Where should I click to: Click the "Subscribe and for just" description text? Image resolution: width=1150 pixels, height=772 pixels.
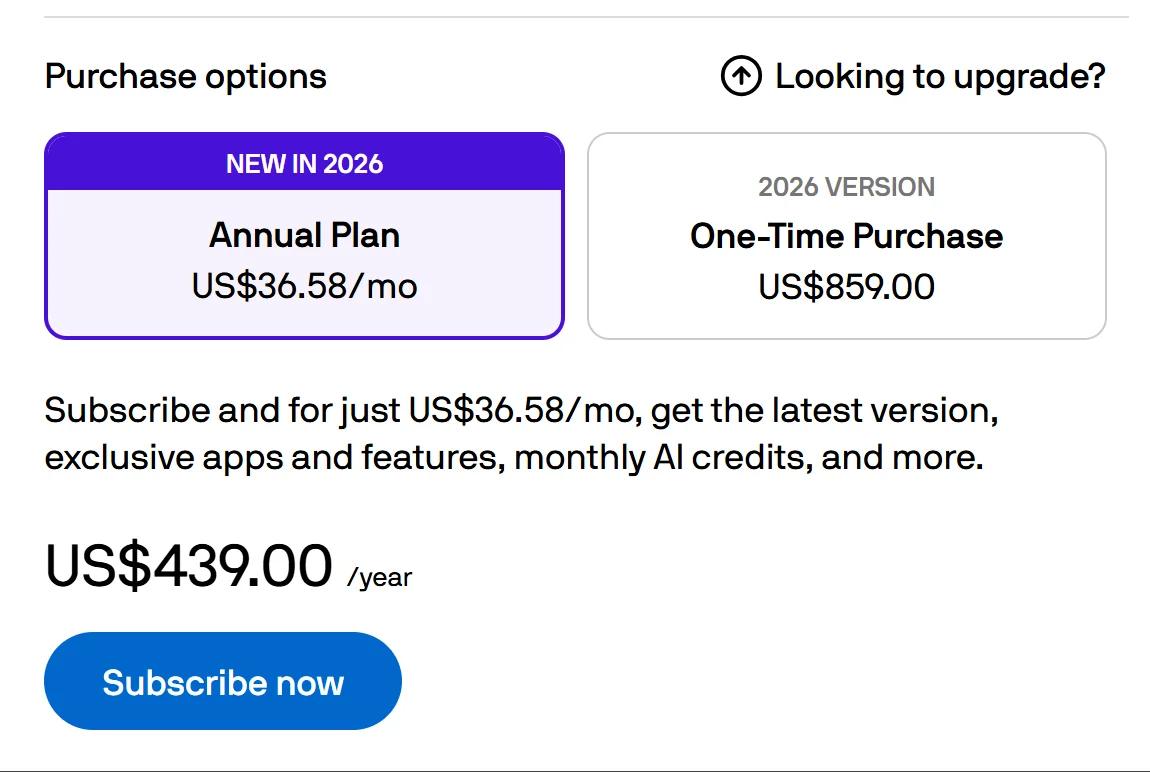223,411
